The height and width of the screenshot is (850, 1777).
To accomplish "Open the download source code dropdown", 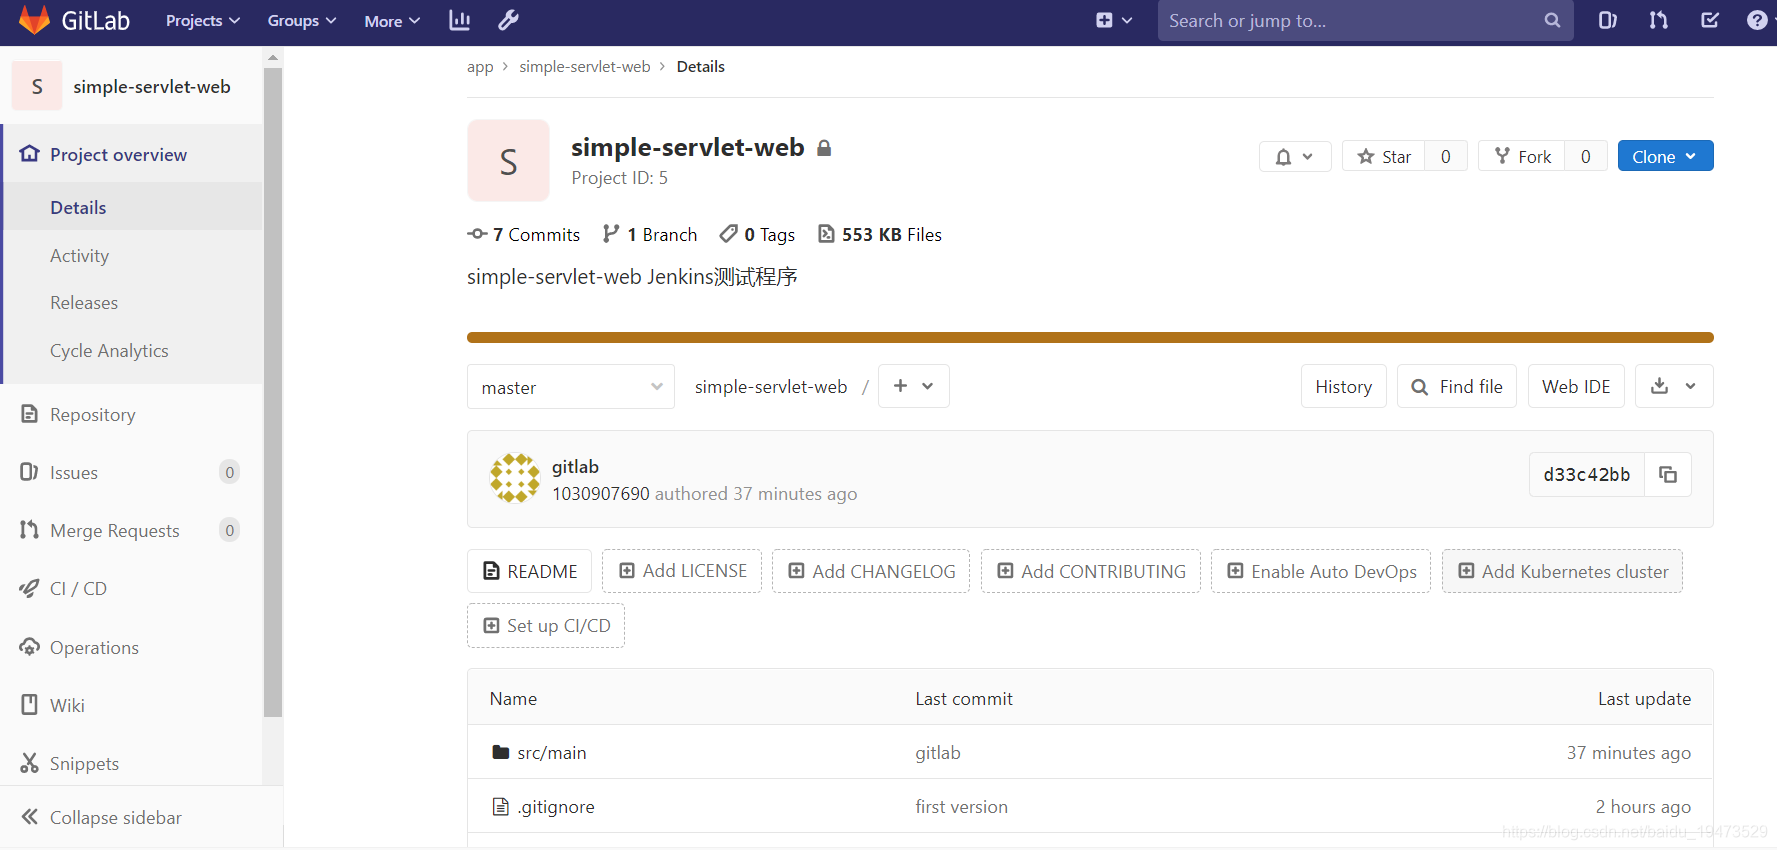I will (x=1674, y=386).
